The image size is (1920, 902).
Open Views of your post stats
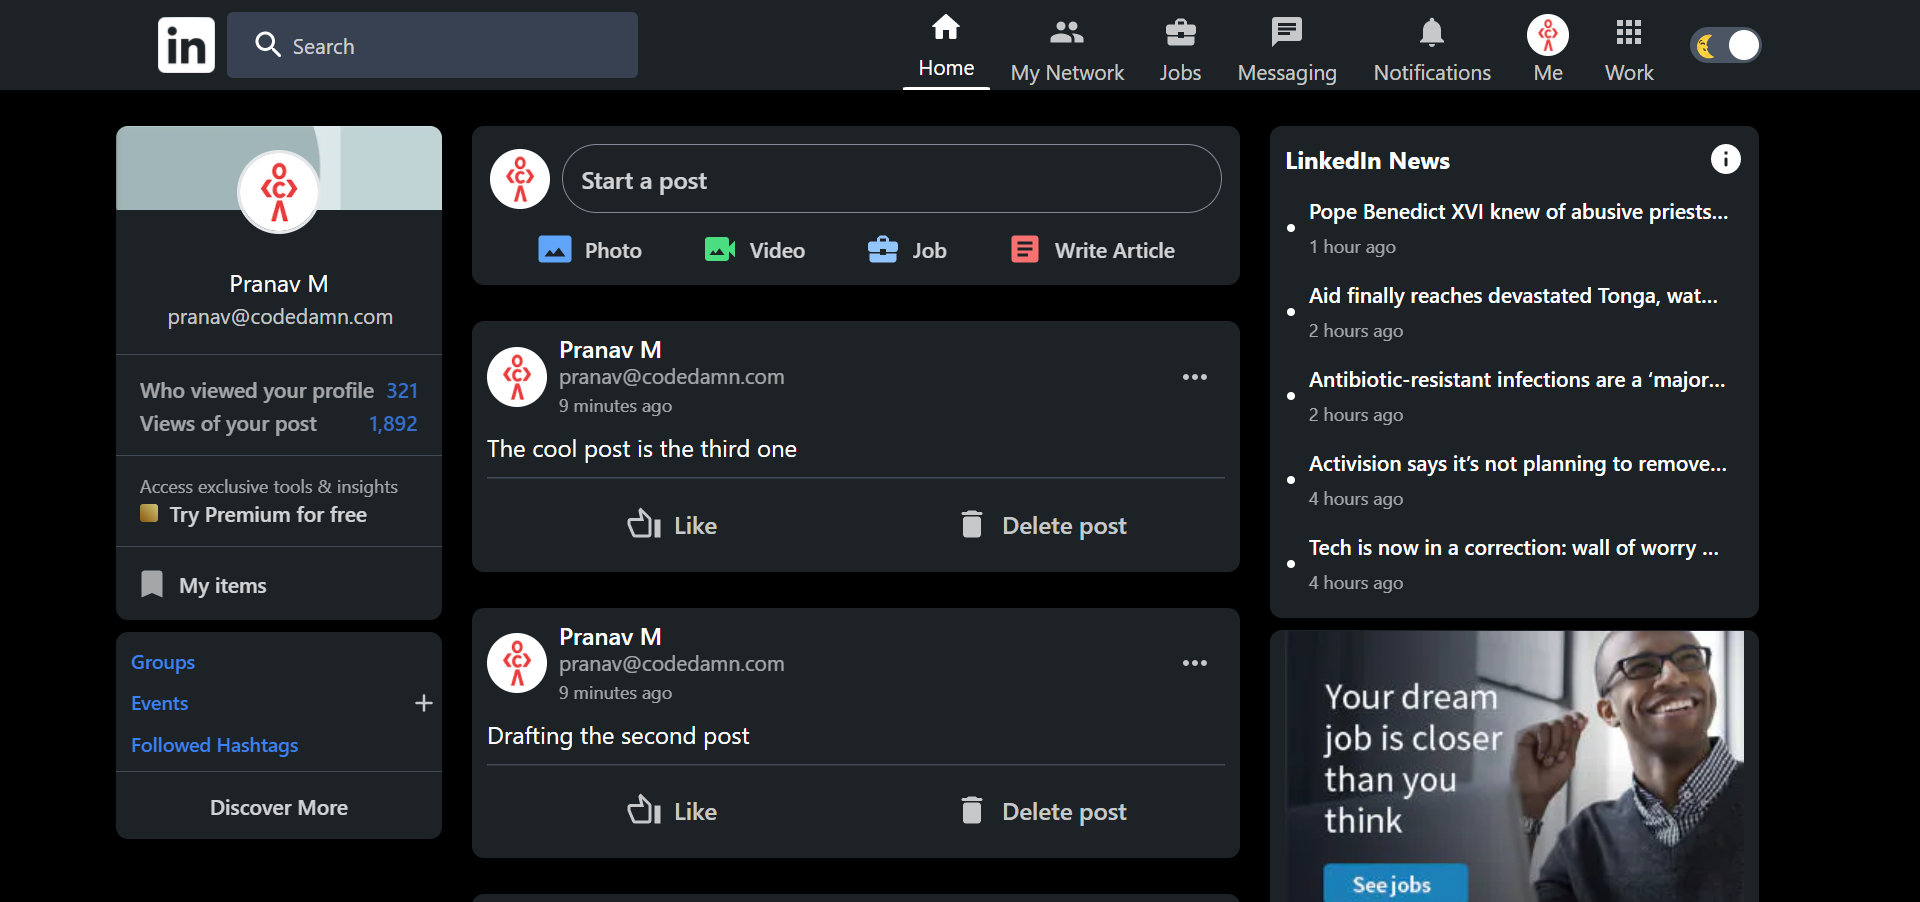click(279, 424)
